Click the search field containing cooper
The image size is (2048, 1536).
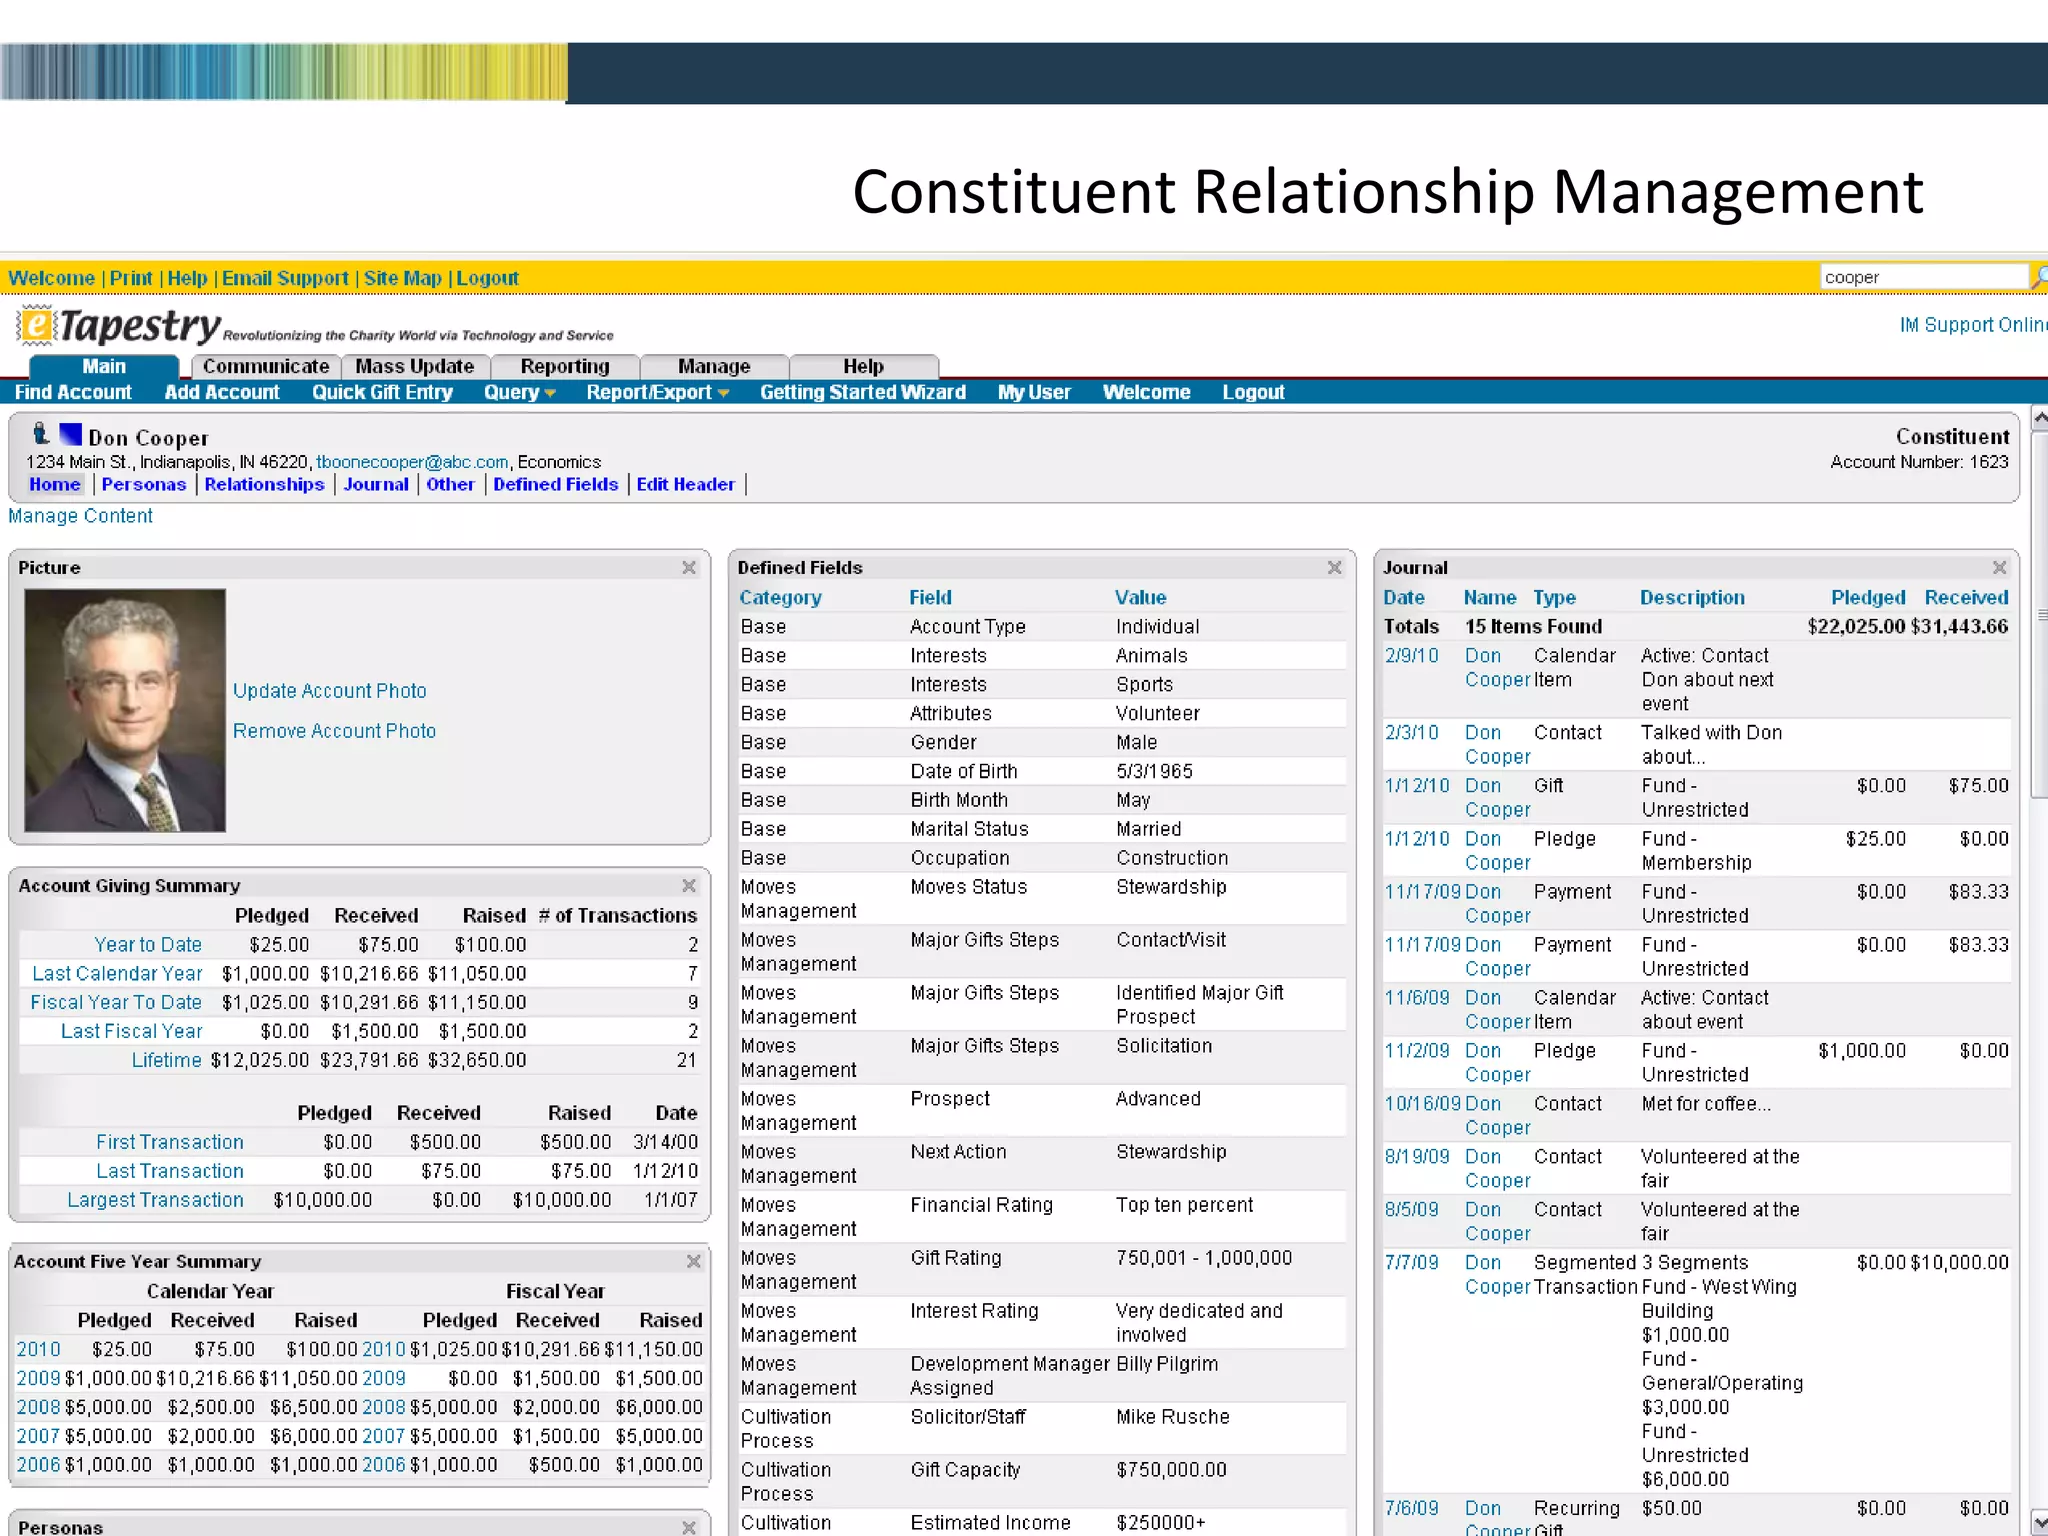click(1924, 277)
